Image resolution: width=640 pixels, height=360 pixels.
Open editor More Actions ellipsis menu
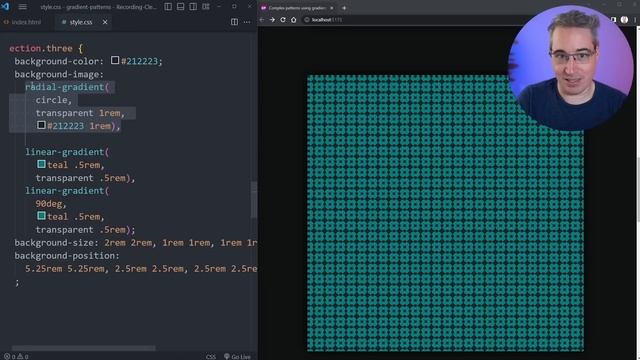247,22
